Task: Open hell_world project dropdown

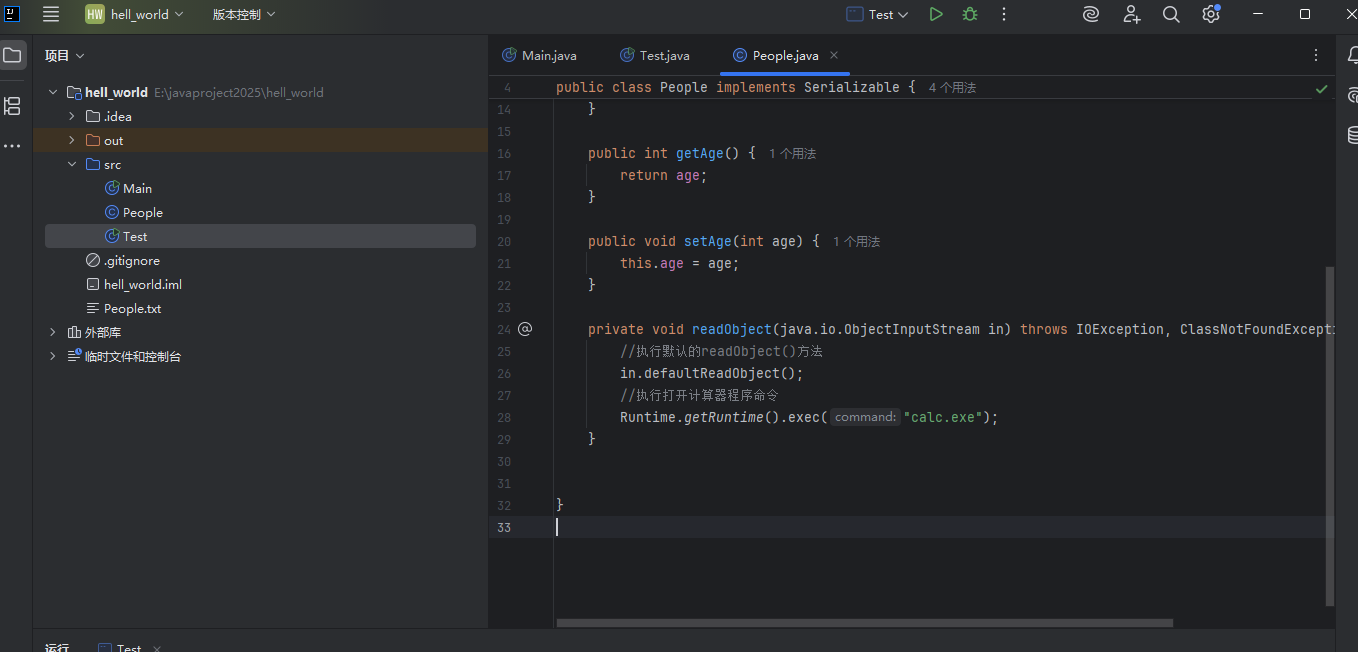Action: tap(136, 14)
